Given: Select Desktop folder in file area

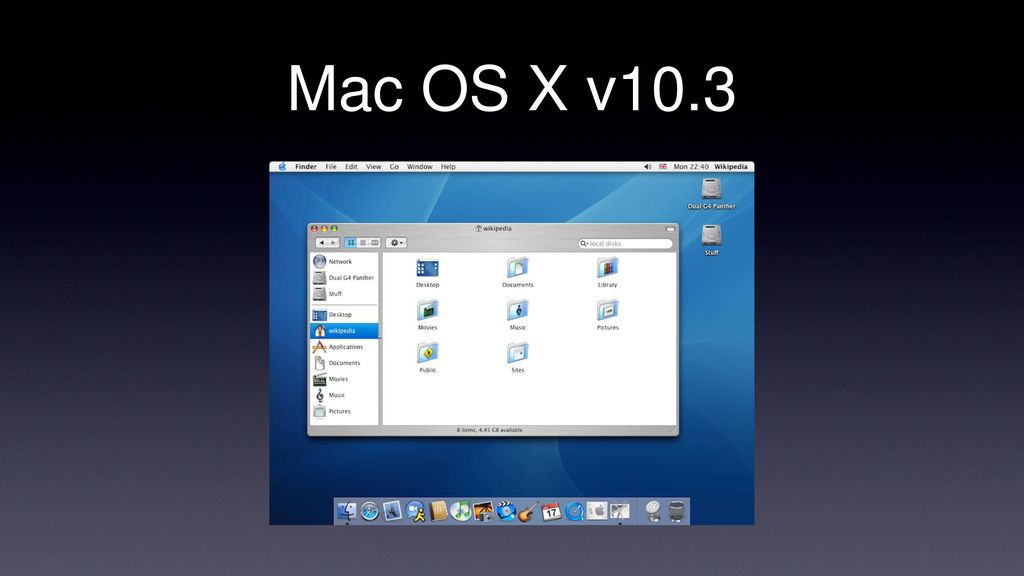Looking at the screenshot, I should pos(428,272).
